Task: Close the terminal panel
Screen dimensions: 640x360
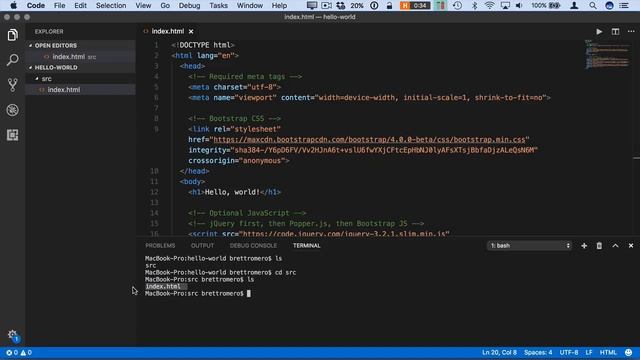Action: tap(631, 246)
